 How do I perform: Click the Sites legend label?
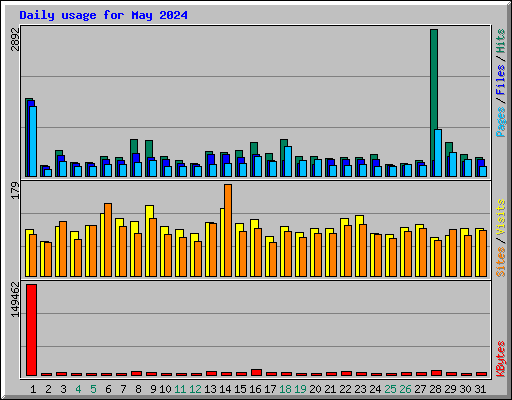[x=501, y=262]
